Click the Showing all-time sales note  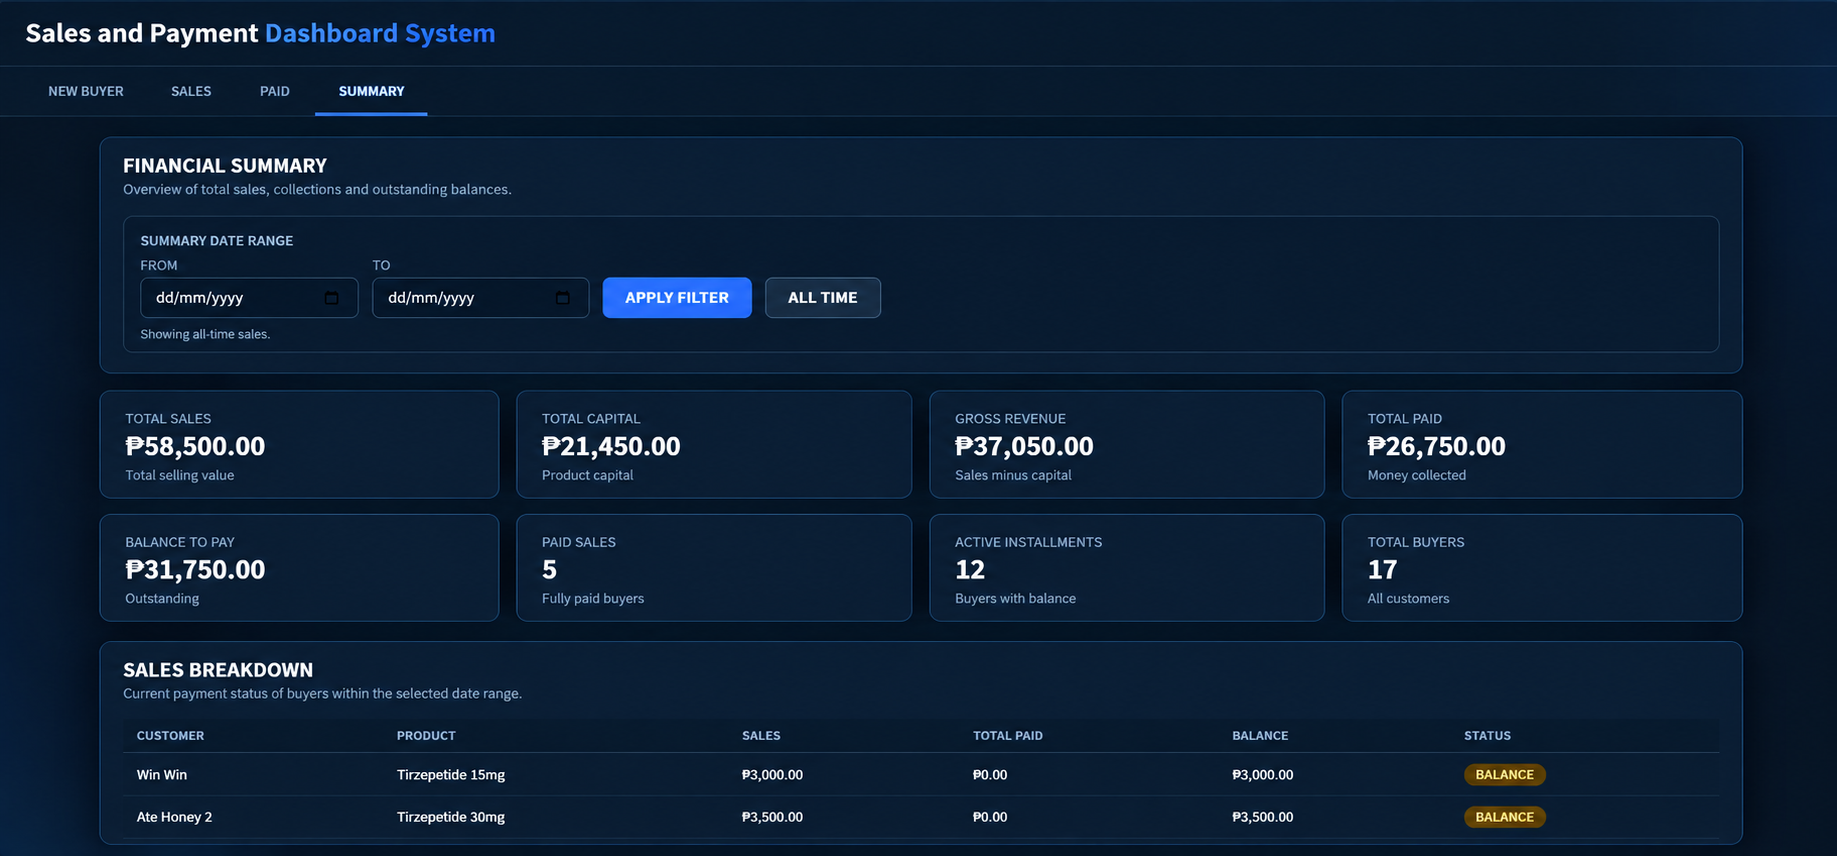point(205,334)
